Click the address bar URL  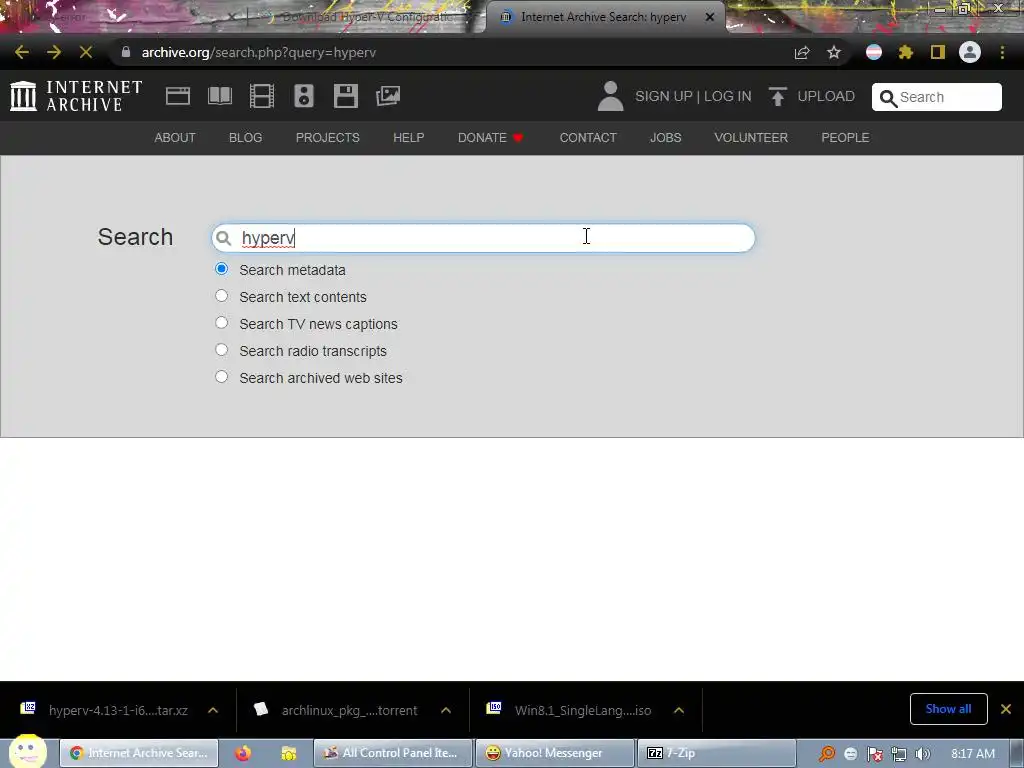259,52
